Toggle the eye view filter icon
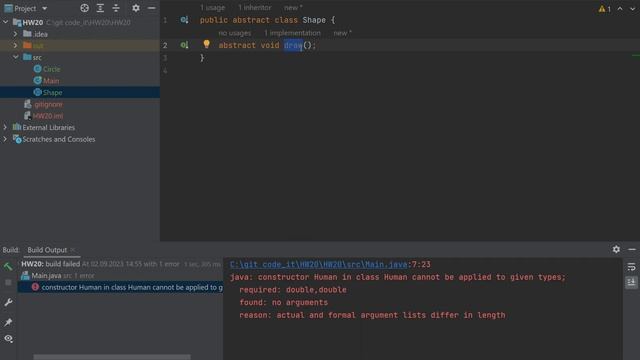 [8, 339]
